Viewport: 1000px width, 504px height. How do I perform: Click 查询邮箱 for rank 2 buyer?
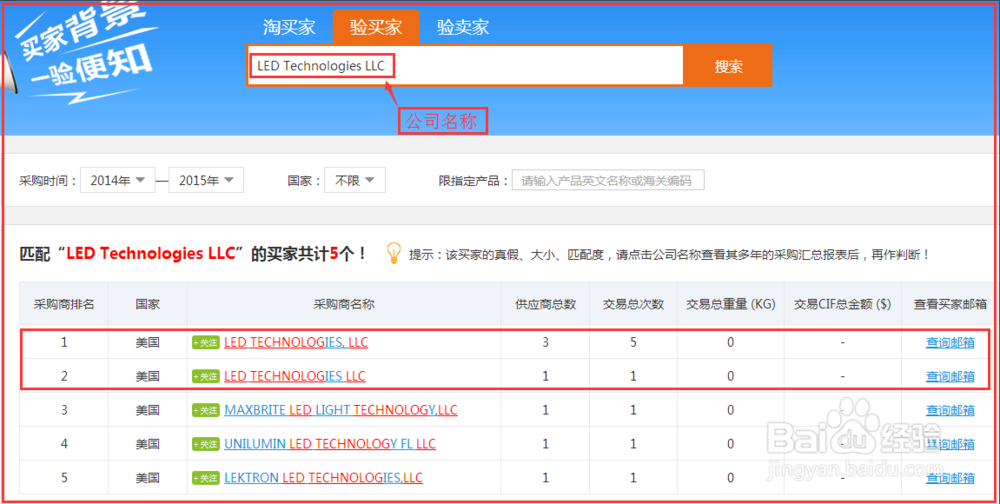point(950,376)
